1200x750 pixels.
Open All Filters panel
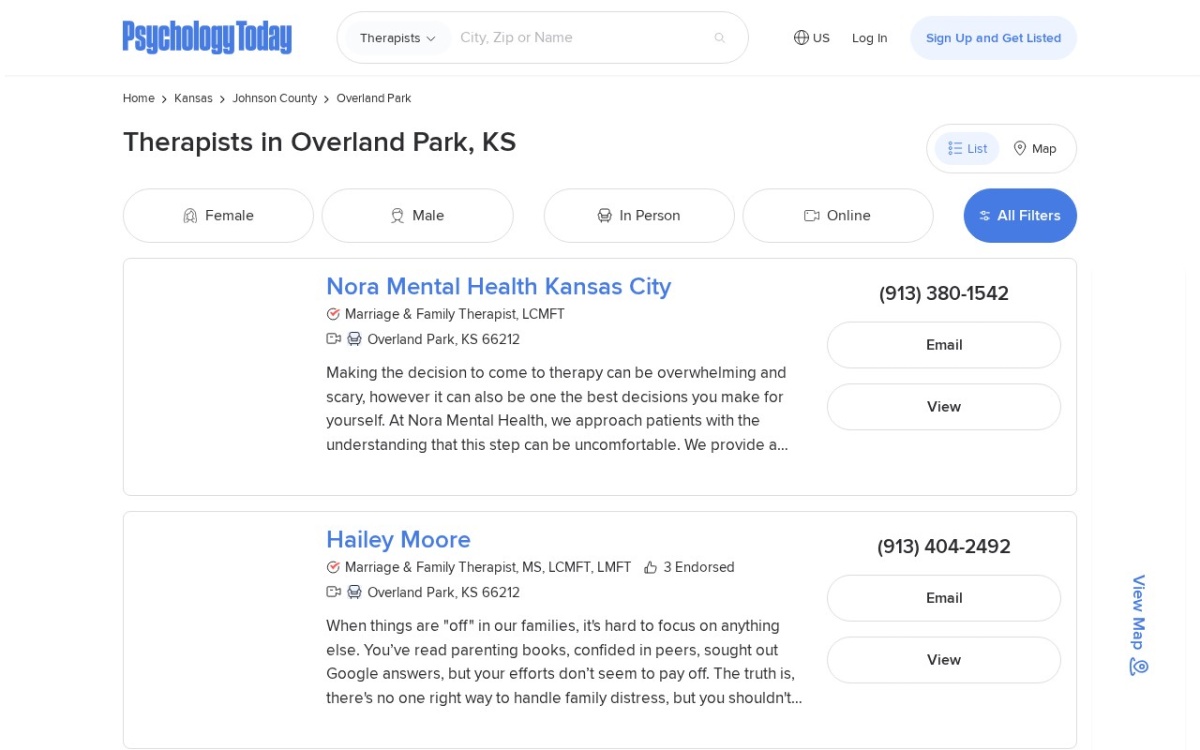coord(1020,215)
